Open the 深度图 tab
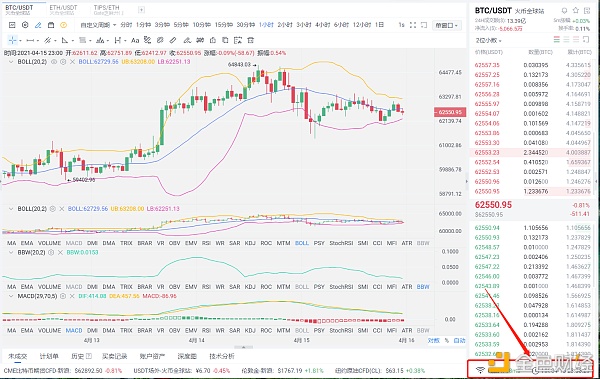 pos(187,356)
